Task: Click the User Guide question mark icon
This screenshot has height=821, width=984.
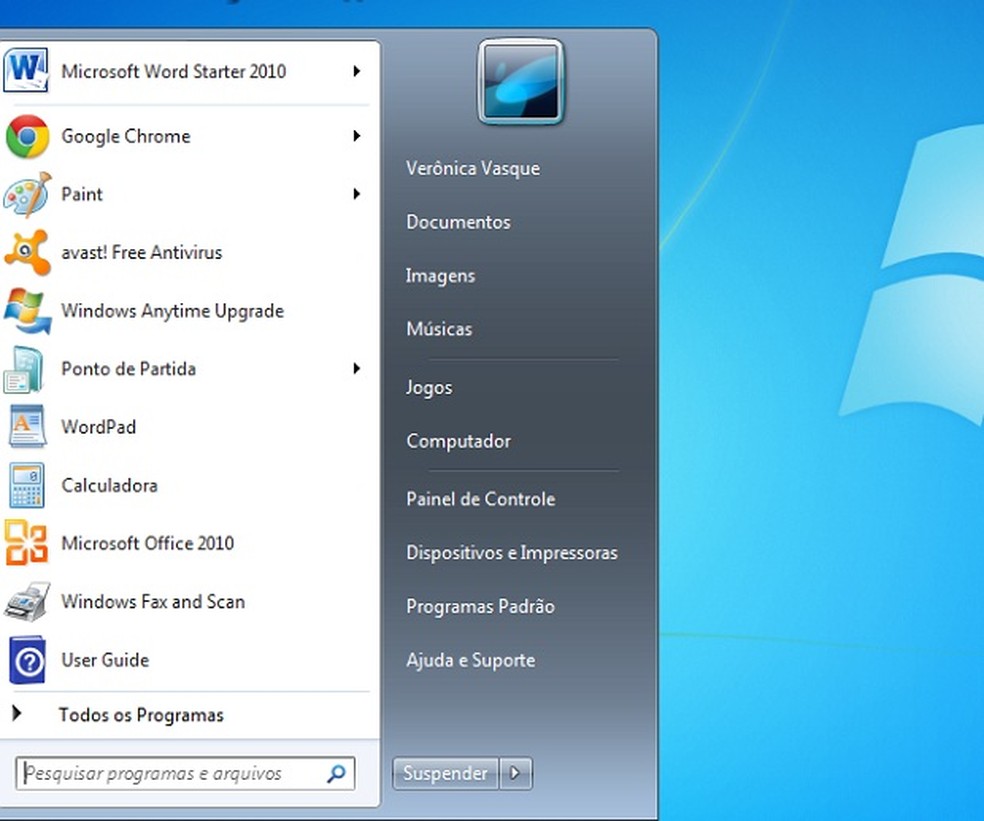Action: tap(28, 660)
